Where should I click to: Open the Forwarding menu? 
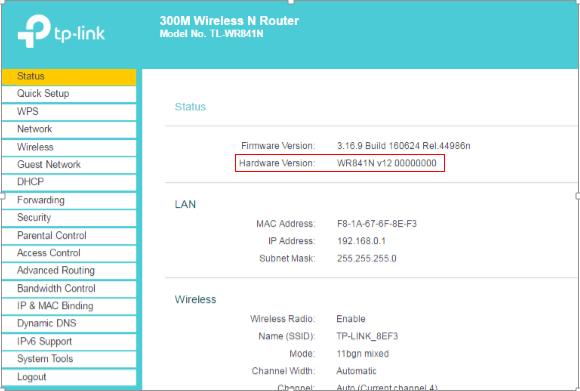click(69, 200)
